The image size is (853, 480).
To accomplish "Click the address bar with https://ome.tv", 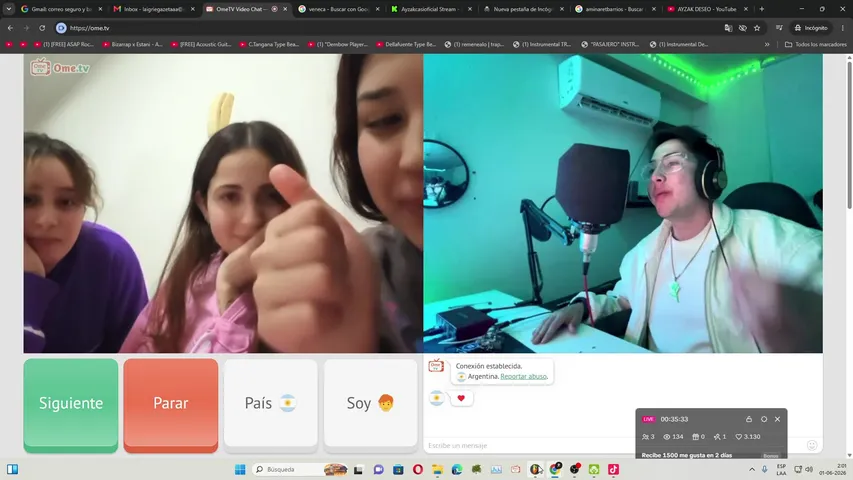I will tap(386, 28).
